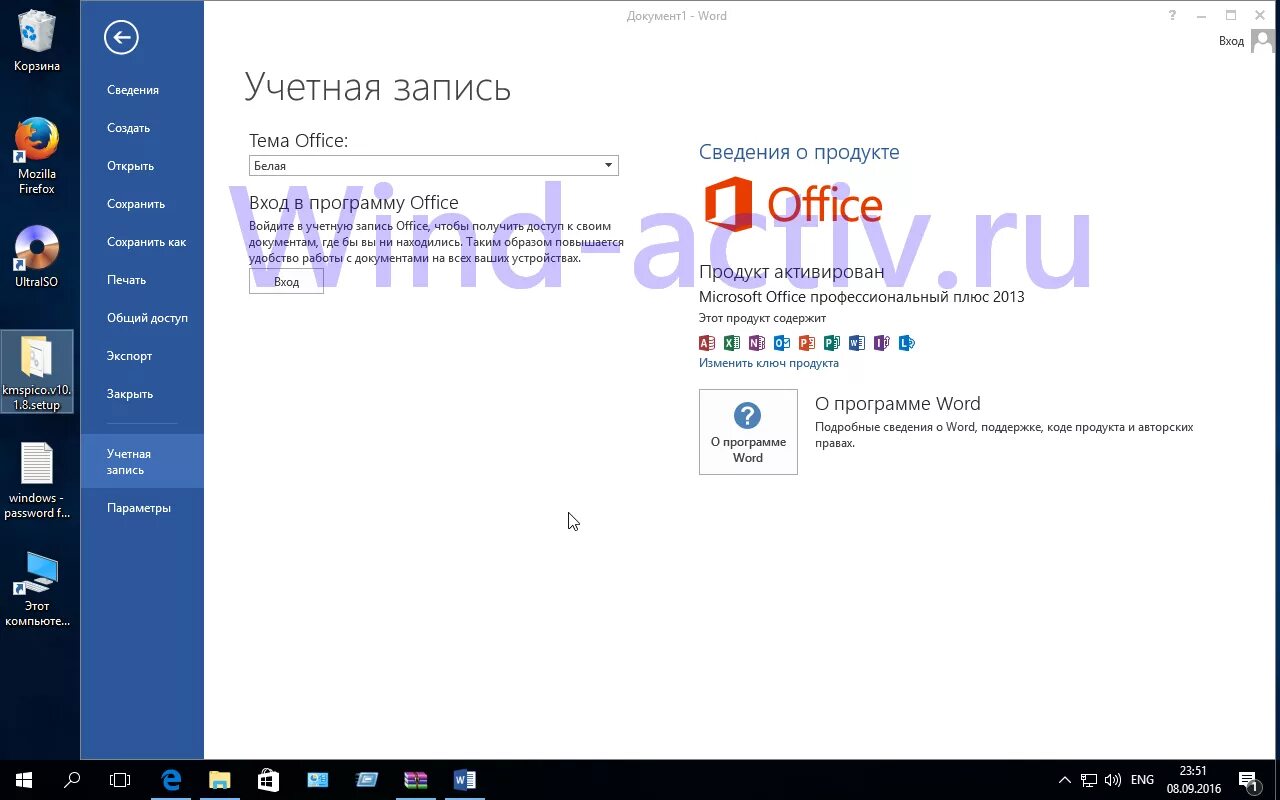The image size is (1280, 800).
Task: Click the network tray icon
Action: pyautogui.click(x=1089, y=780)
